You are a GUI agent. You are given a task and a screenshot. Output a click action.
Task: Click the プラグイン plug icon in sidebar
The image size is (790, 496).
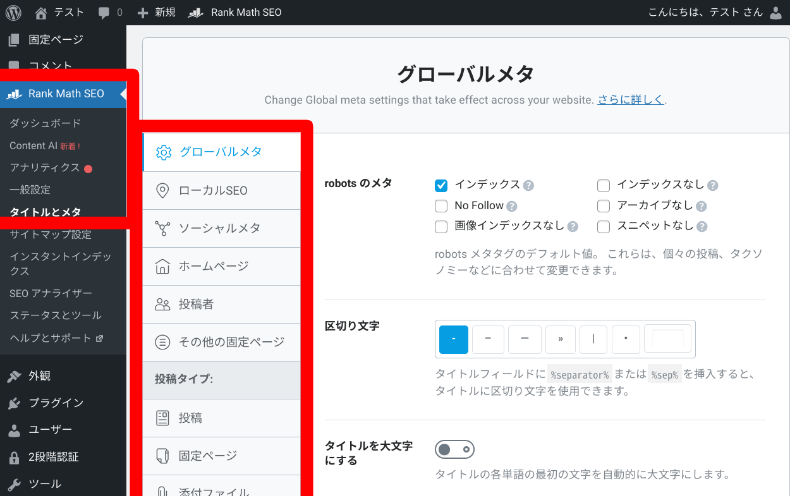coord(13,403)
